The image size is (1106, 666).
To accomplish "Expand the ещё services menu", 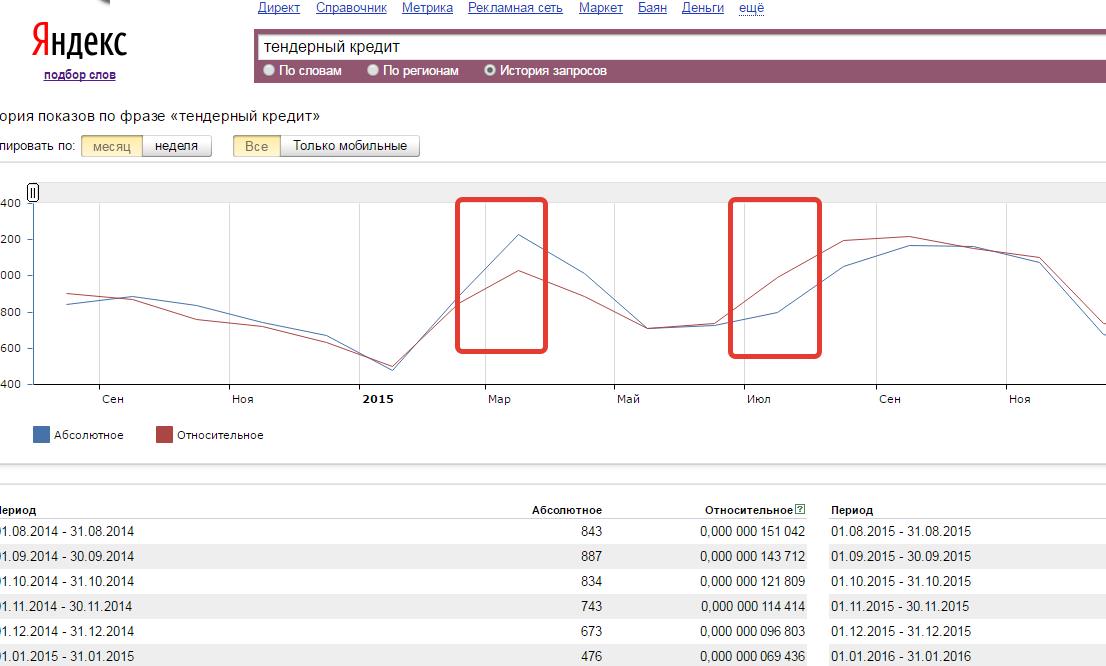I will click(751, 8).
